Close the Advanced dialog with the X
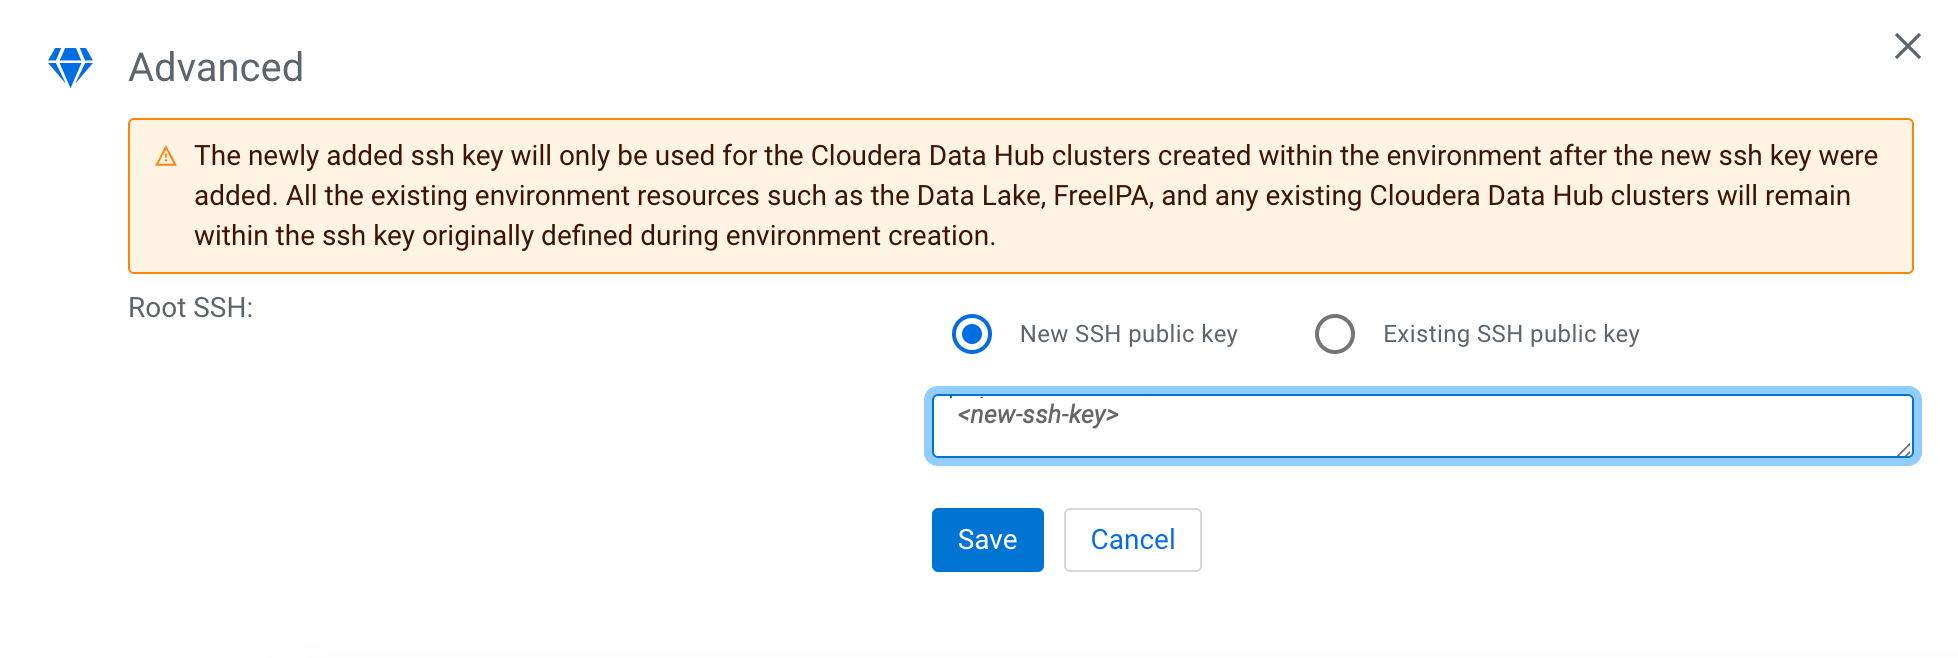1958x658 pixels. [x=1907, y=46]
